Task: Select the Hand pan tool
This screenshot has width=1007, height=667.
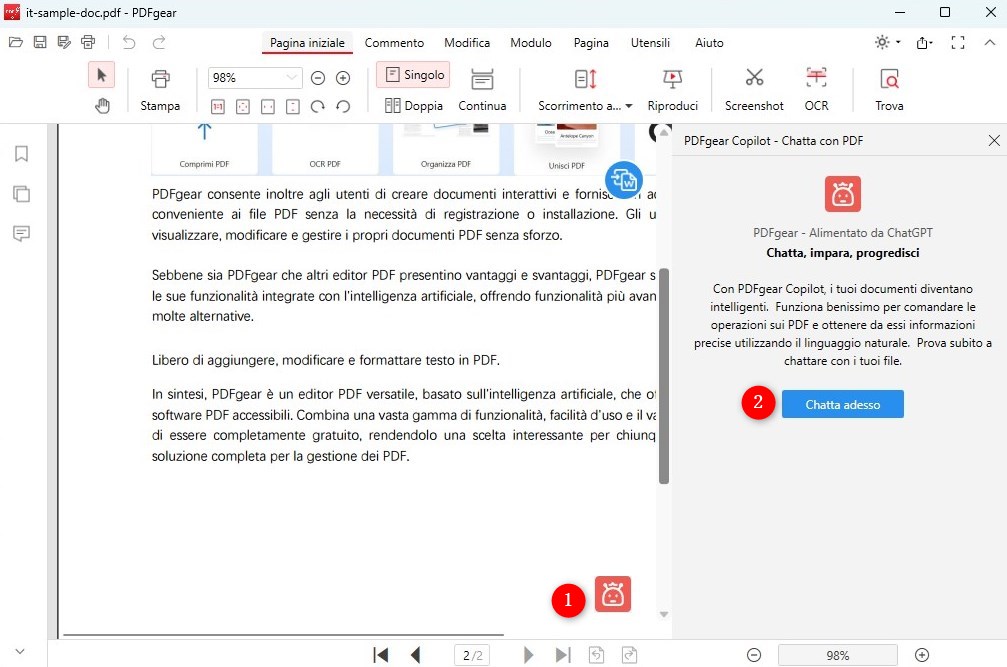Action: (102, 104)
